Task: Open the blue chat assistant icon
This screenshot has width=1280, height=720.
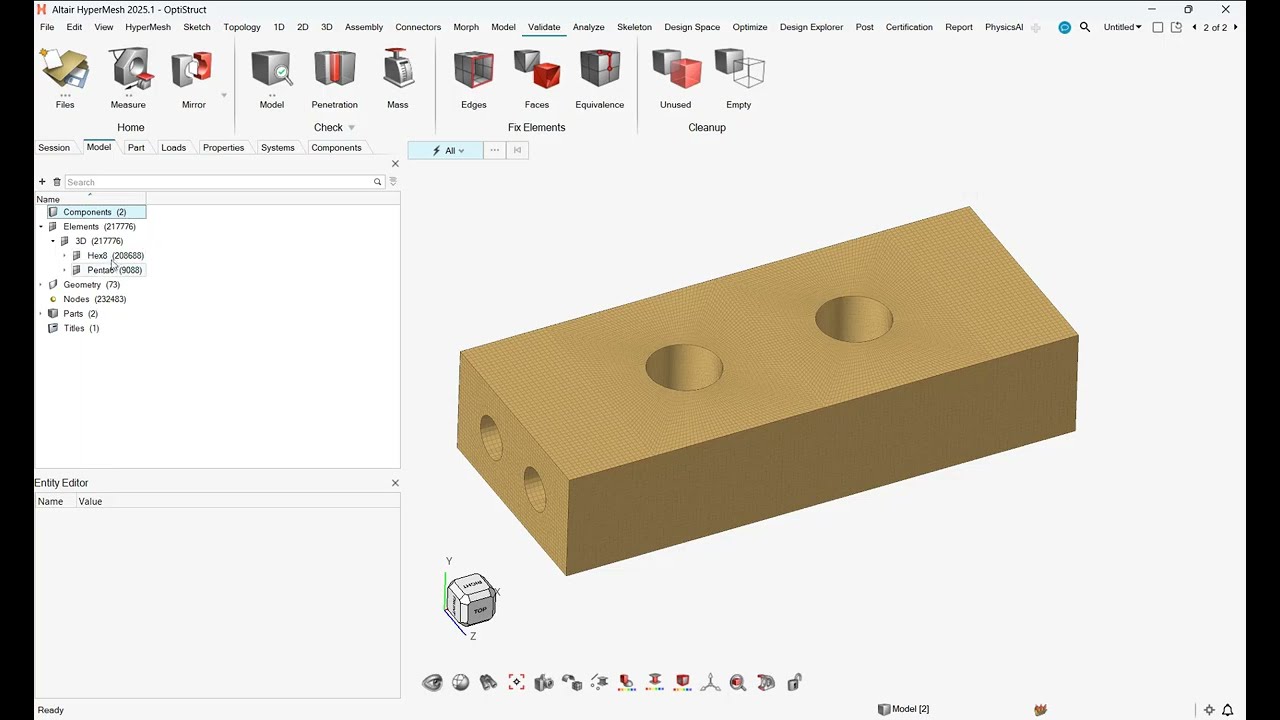Action: point(1064,27)
